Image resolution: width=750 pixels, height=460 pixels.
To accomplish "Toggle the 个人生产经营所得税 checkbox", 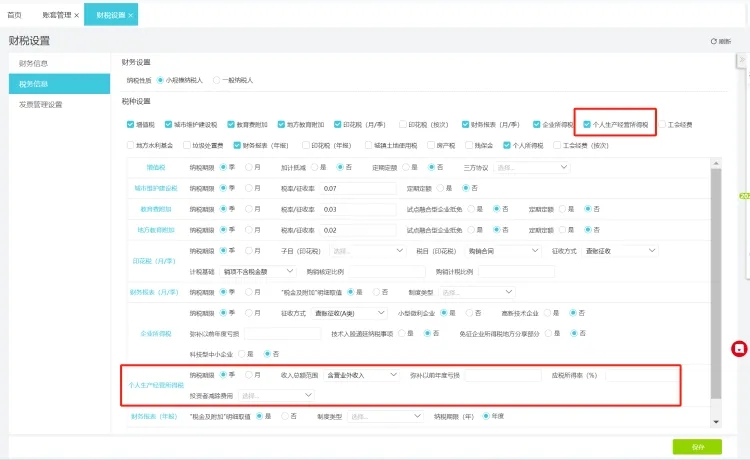I will [x=588, y=125].
